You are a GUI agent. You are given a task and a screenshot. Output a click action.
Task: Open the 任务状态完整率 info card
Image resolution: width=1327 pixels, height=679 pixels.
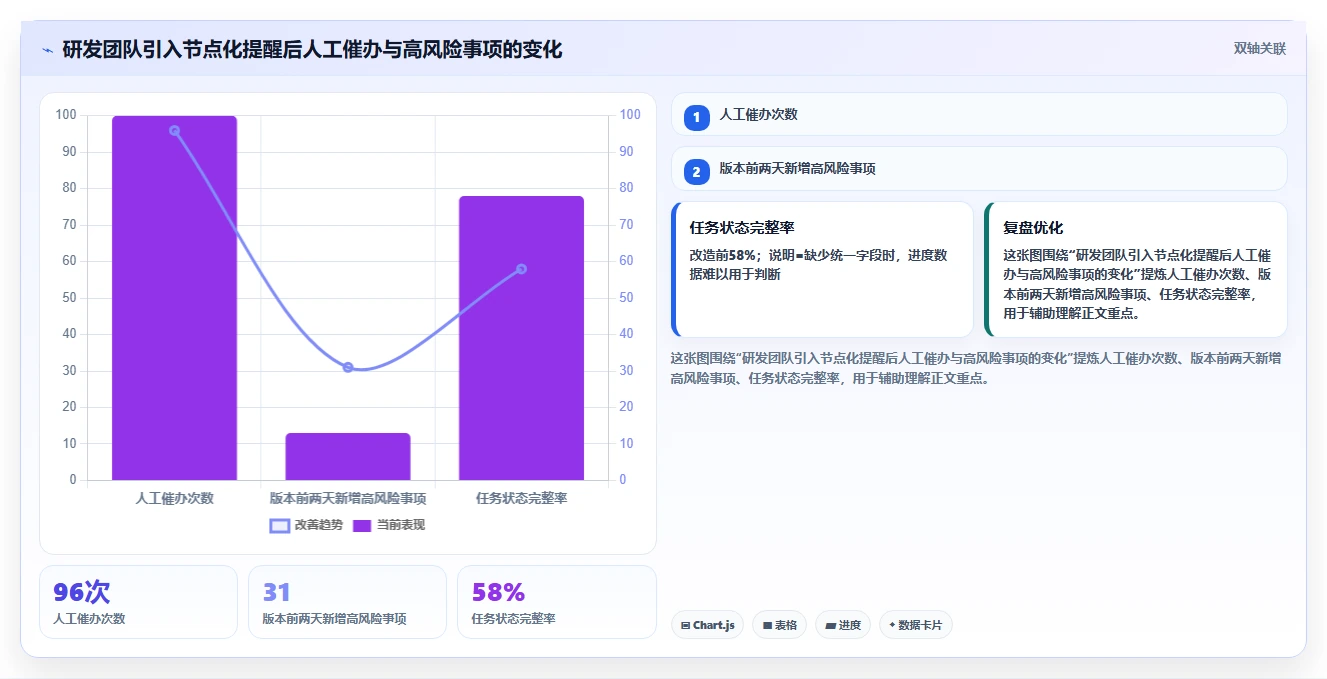[822, 269]
